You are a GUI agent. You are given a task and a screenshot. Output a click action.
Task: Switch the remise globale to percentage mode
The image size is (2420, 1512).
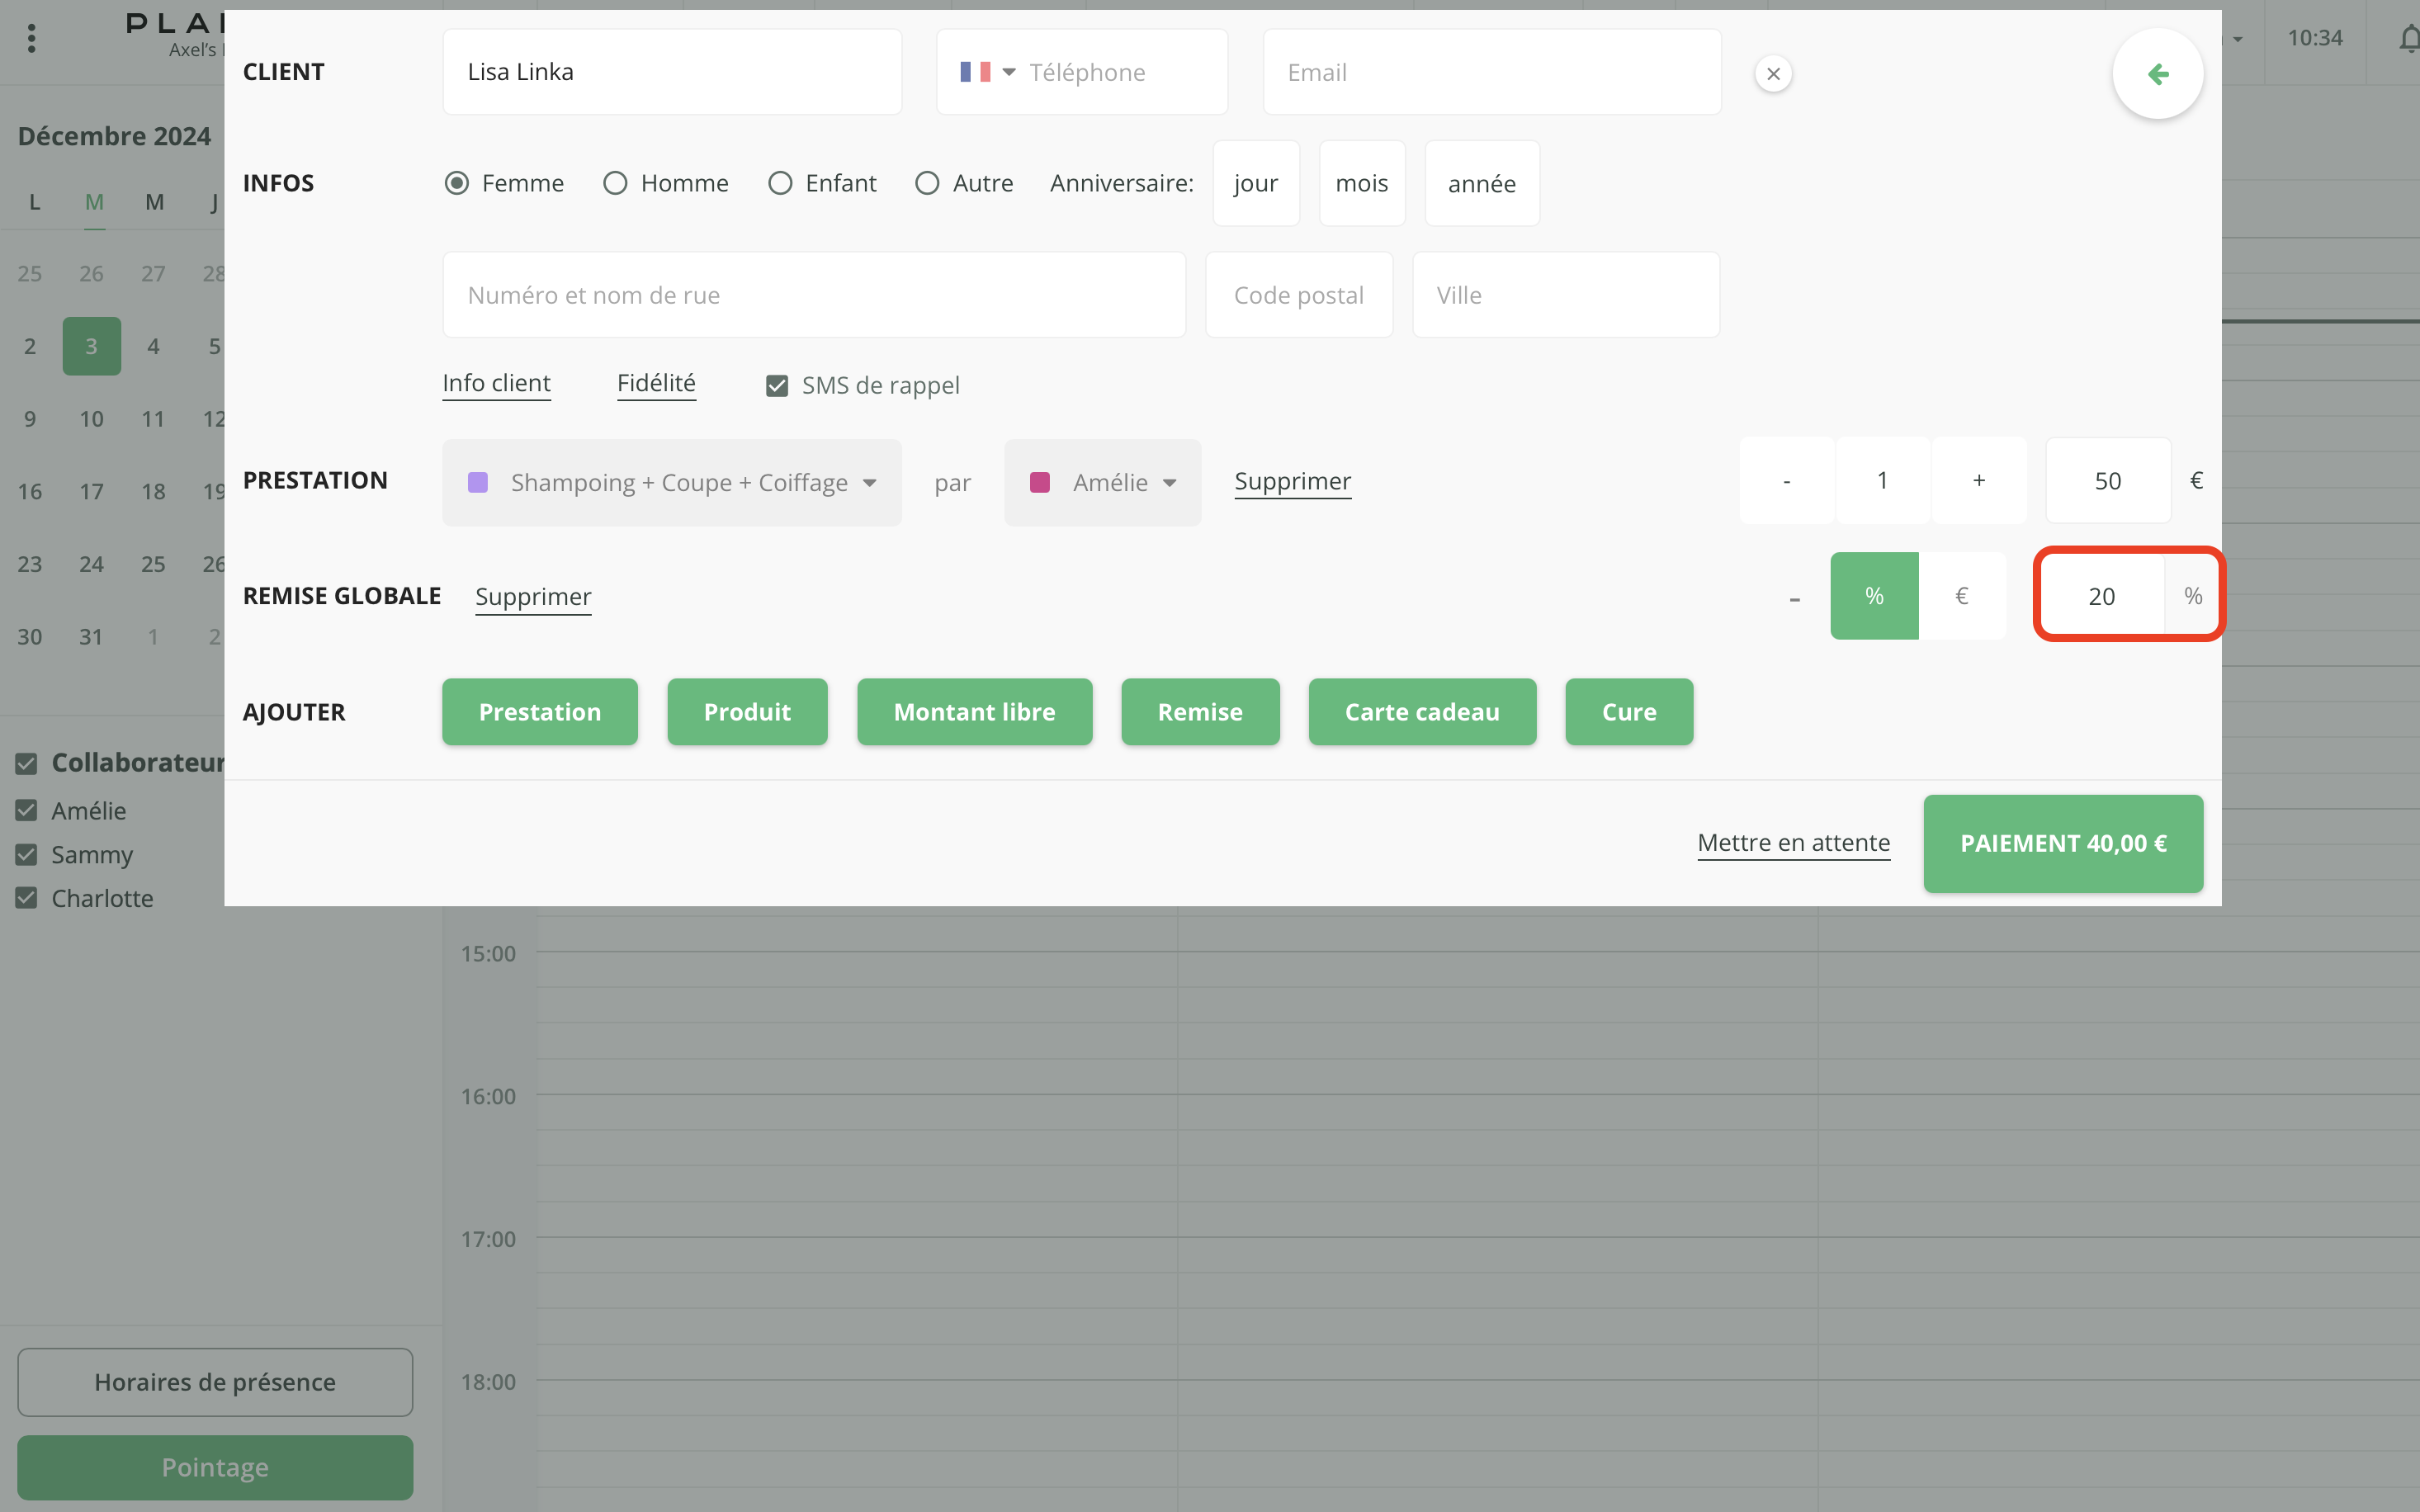(1874, 595)
